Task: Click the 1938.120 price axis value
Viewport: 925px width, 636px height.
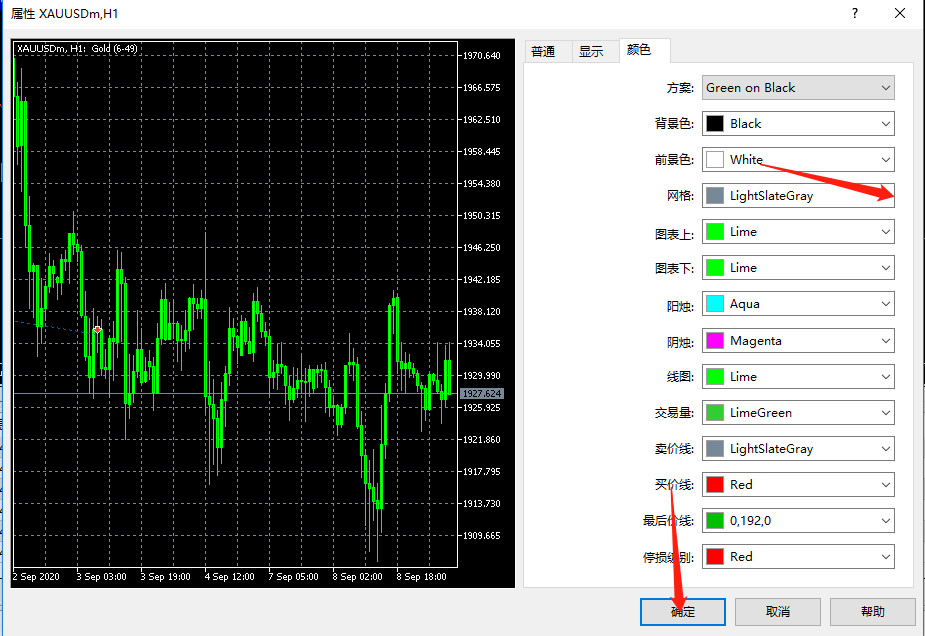Action: (481, 312)
